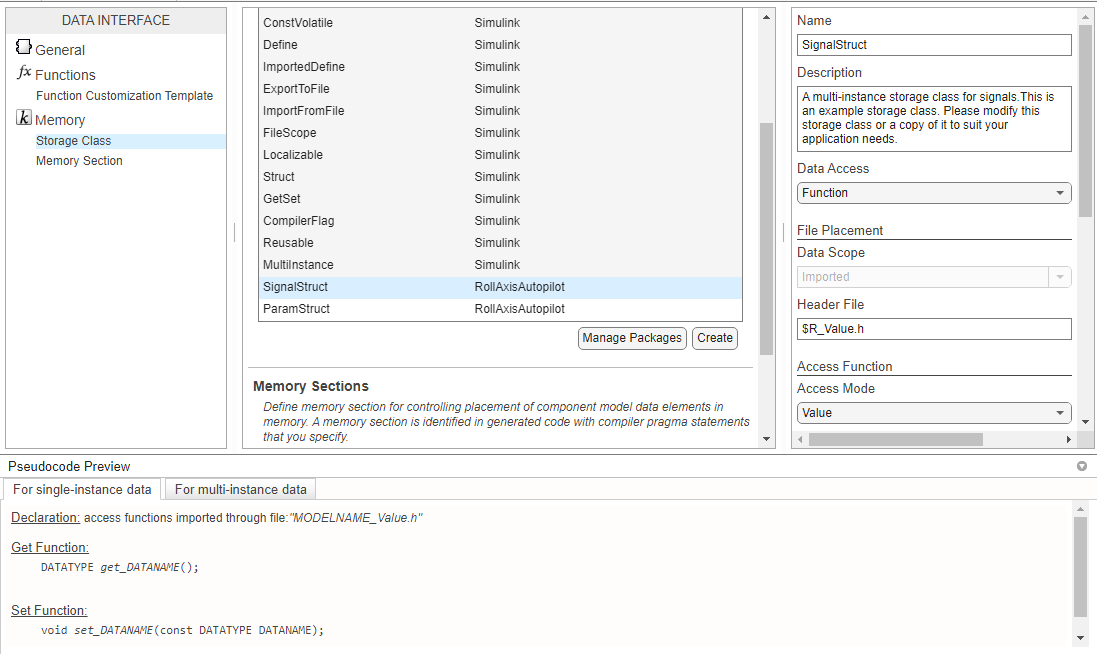Viewport: 1097px width, 654px height.
Task: Open the Data Access dropdown
Action: pos(934,193)
